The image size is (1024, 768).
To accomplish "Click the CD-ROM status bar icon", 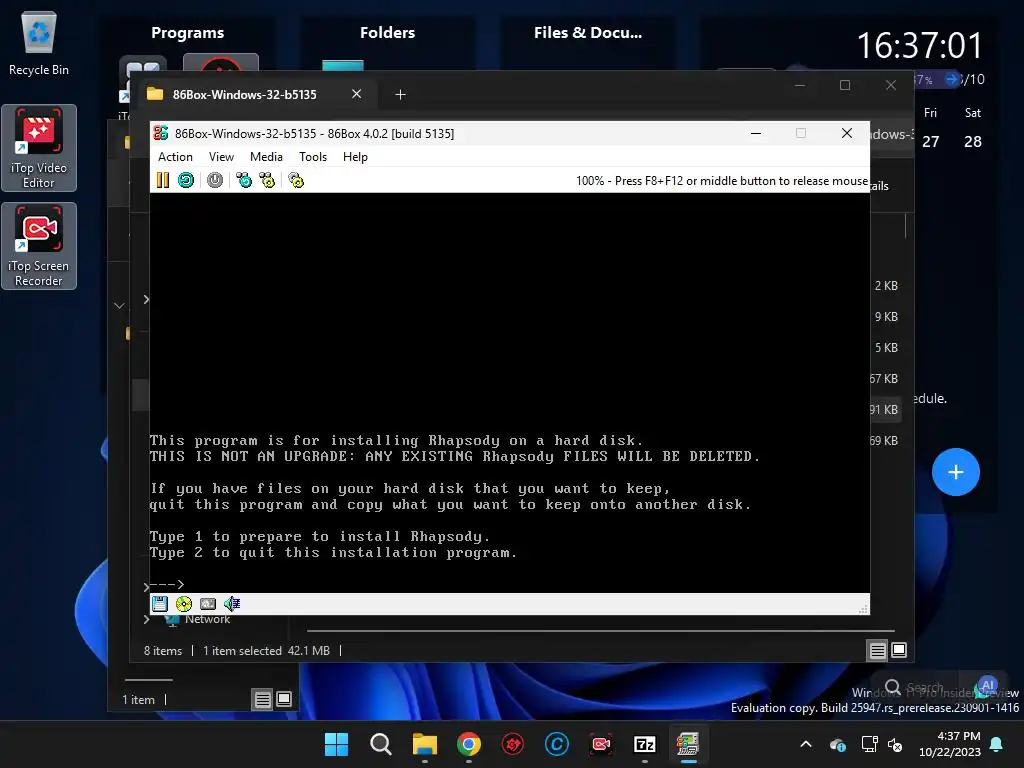I will (184, 604).
